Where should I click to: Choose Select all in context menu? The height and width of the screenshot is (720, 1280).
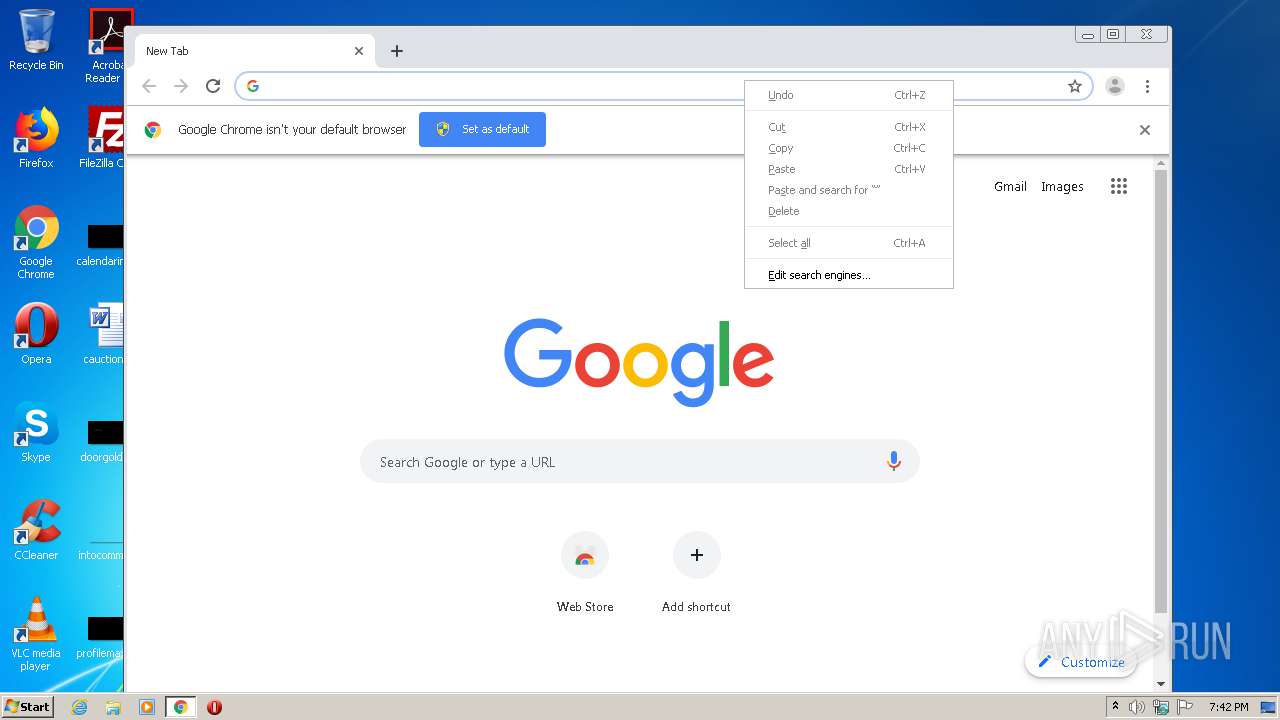[849, 243]
